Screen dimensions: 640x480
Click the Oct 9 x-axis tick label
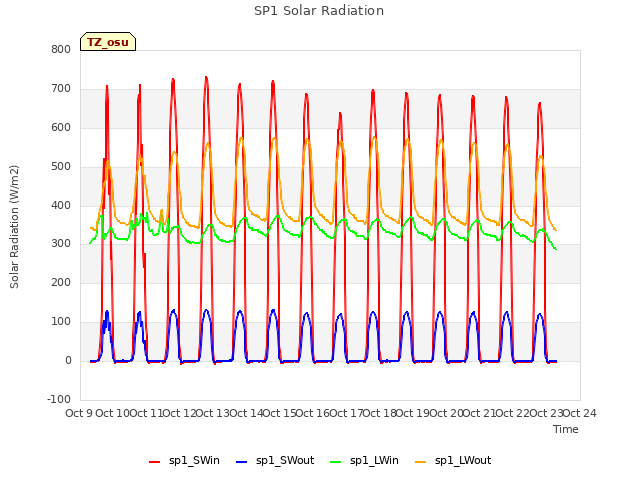[x=79, y=413]
